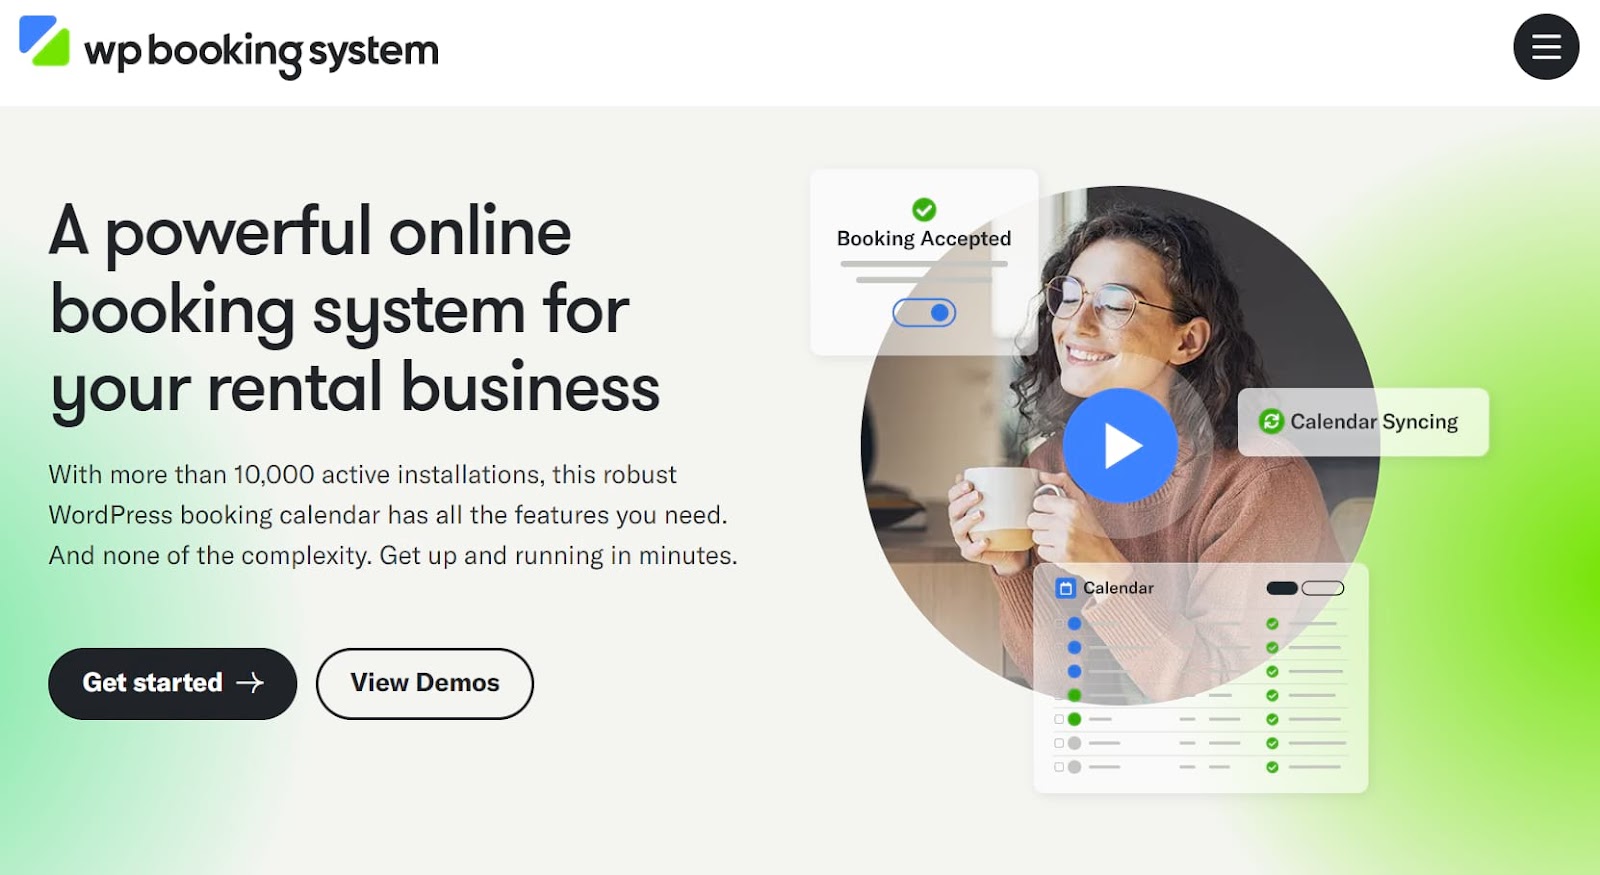The width and height of the screenshot is (1600, 875).
Task: Open View Demos
Action: [x=425, y=683]
